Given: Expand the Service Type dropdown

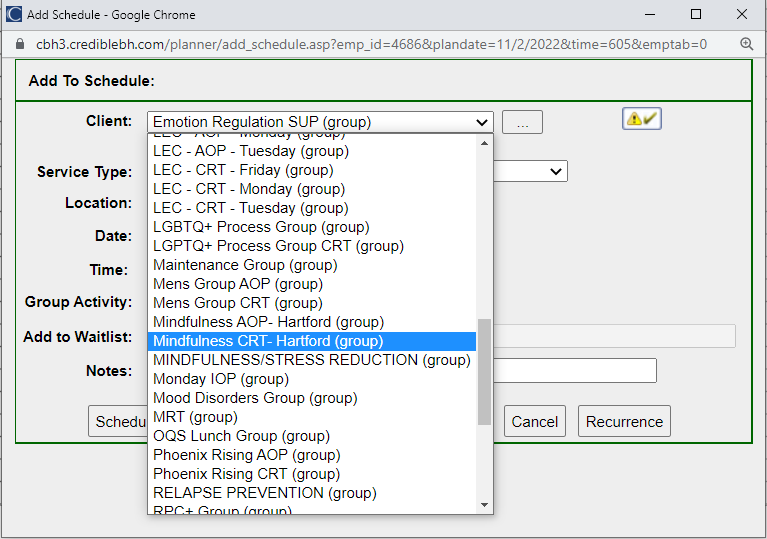Looking at the screenshot, I should [555, 172].
